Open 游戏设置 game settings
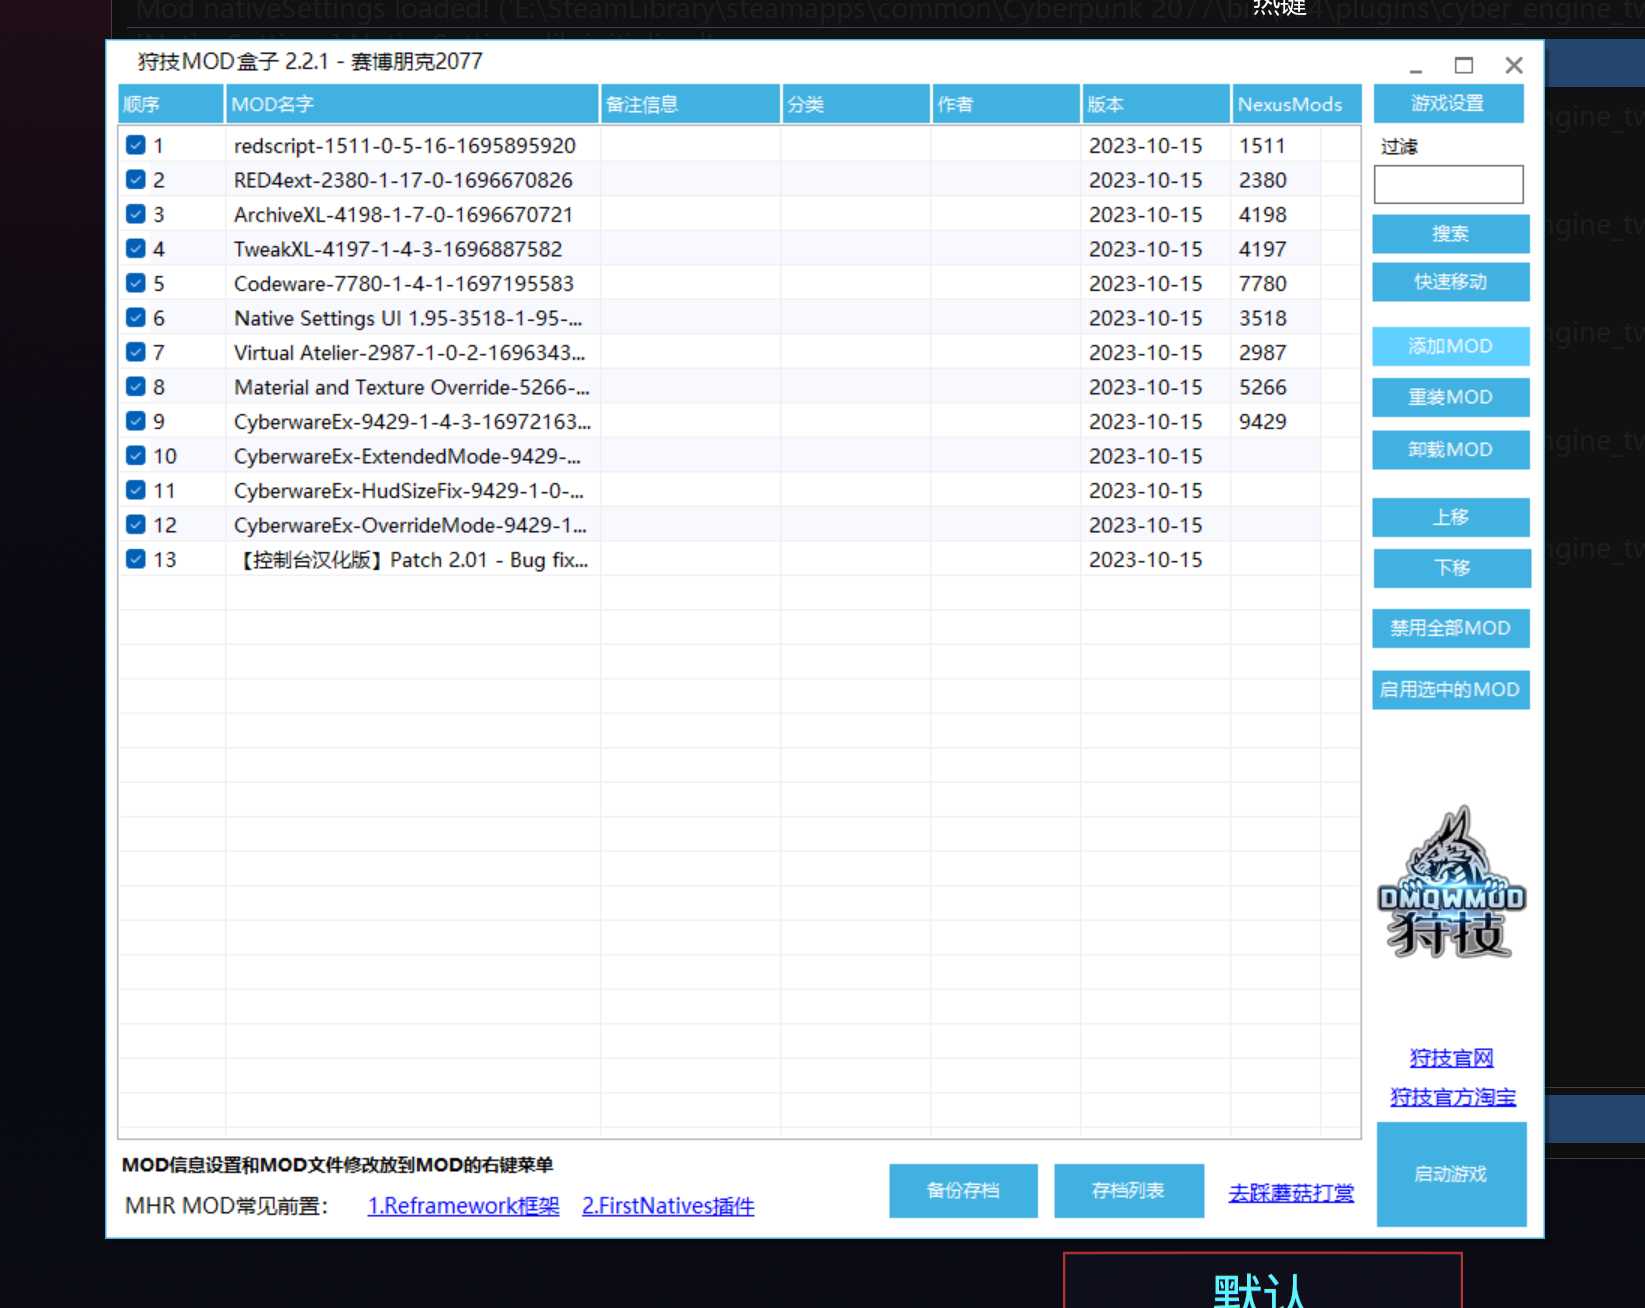The width and height of the screenshot is (1645, 1308). point(1448,104)
